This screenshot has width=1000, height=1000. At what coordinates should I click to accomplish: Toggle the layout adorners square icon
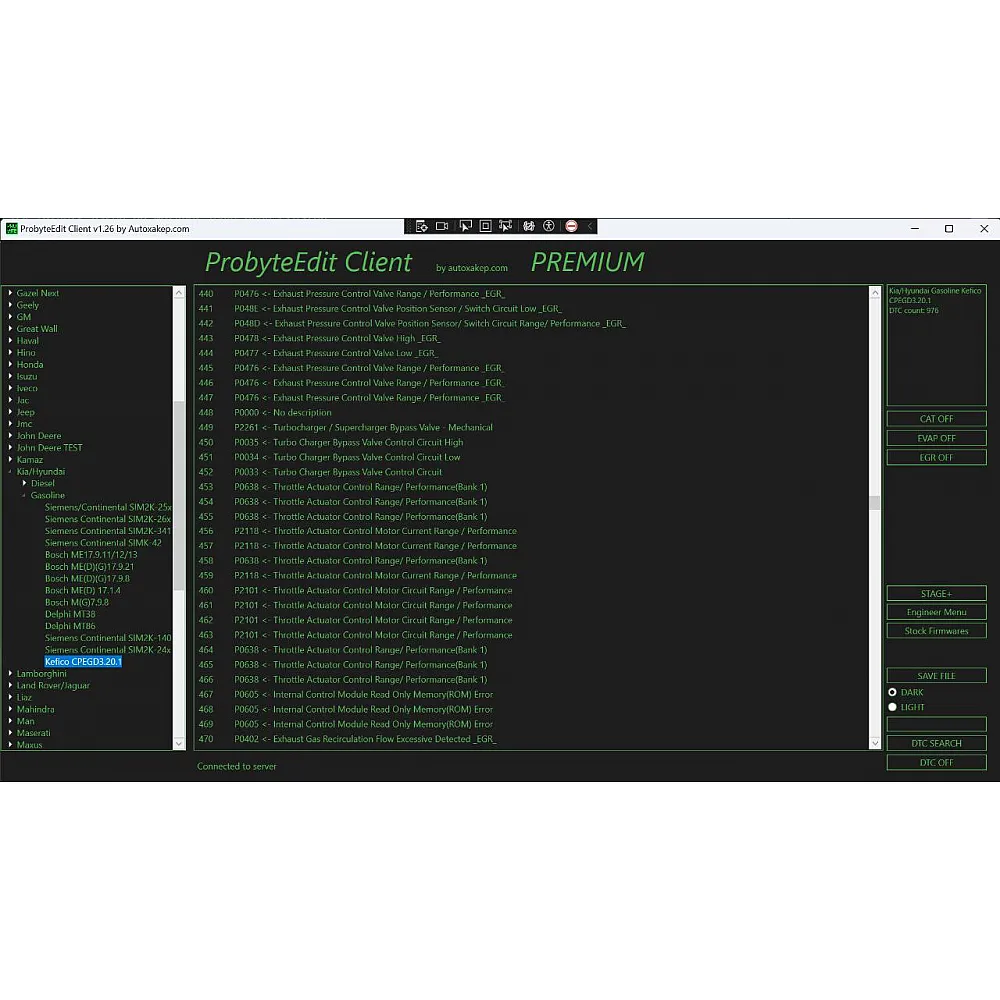pos(485,227)
